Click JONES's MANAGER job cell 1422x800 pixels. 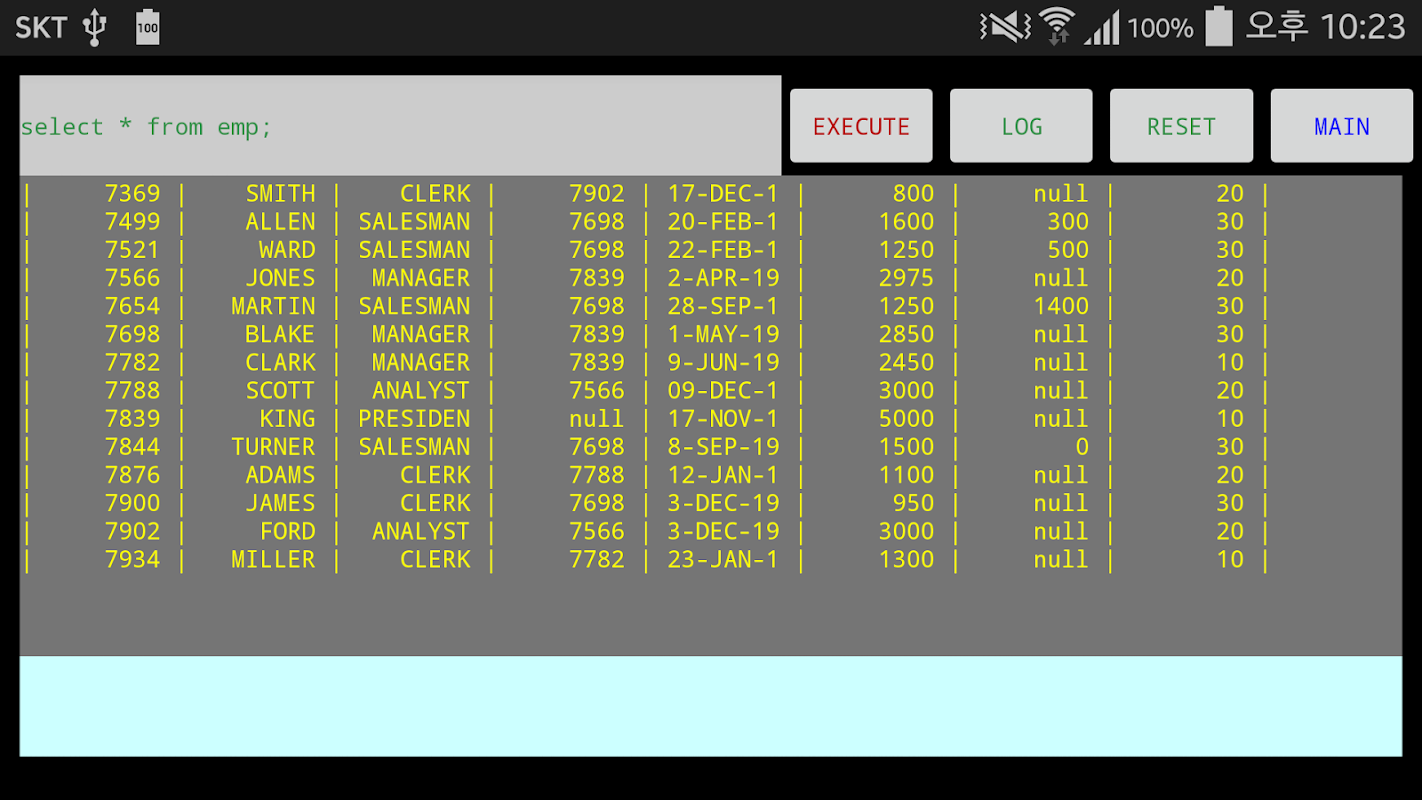(x=421, y=278)
